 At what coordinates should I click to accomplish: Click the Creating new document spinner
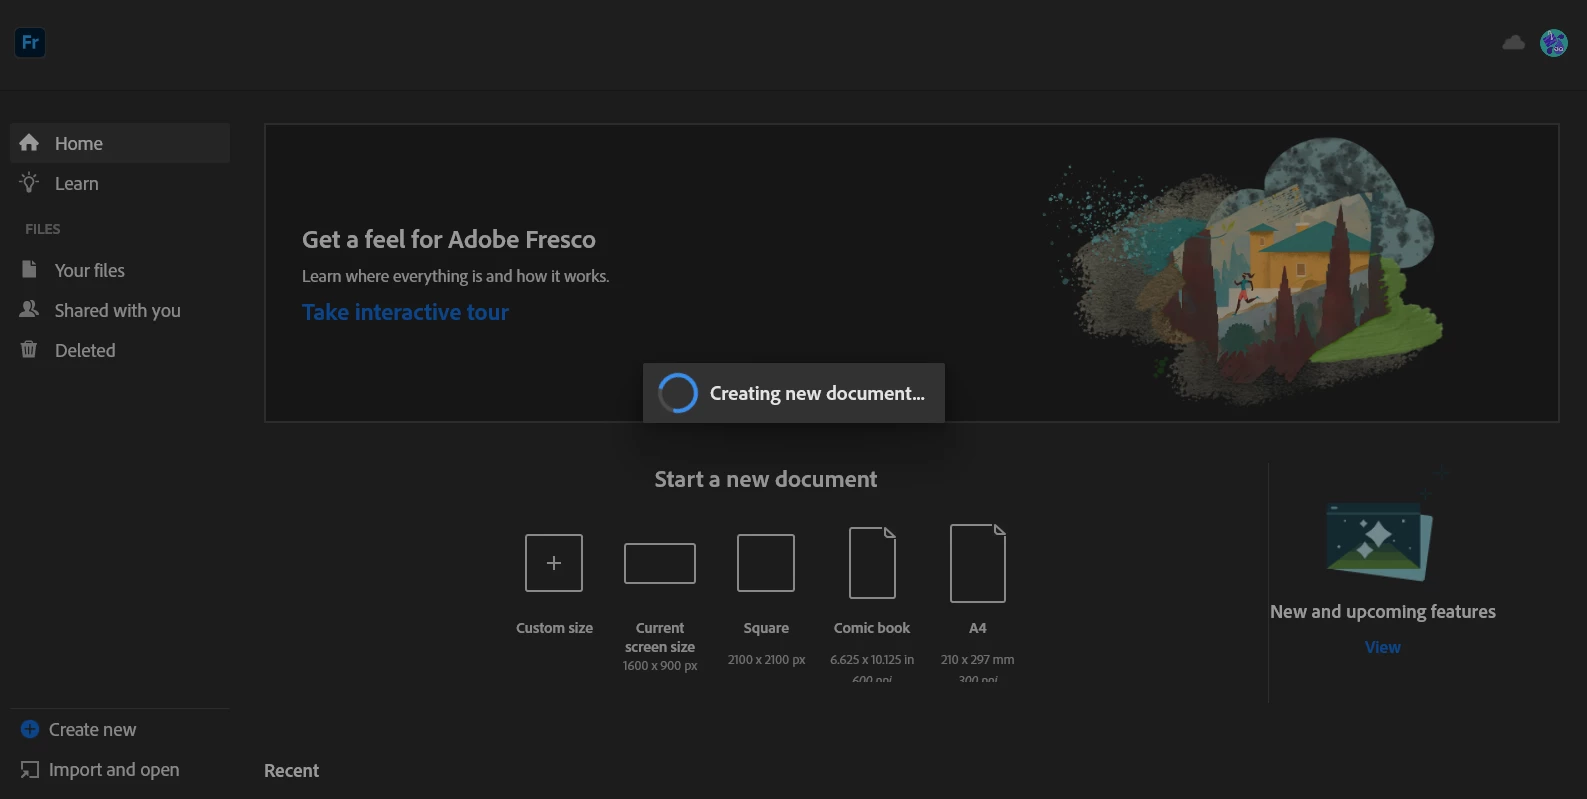[677, 393]
